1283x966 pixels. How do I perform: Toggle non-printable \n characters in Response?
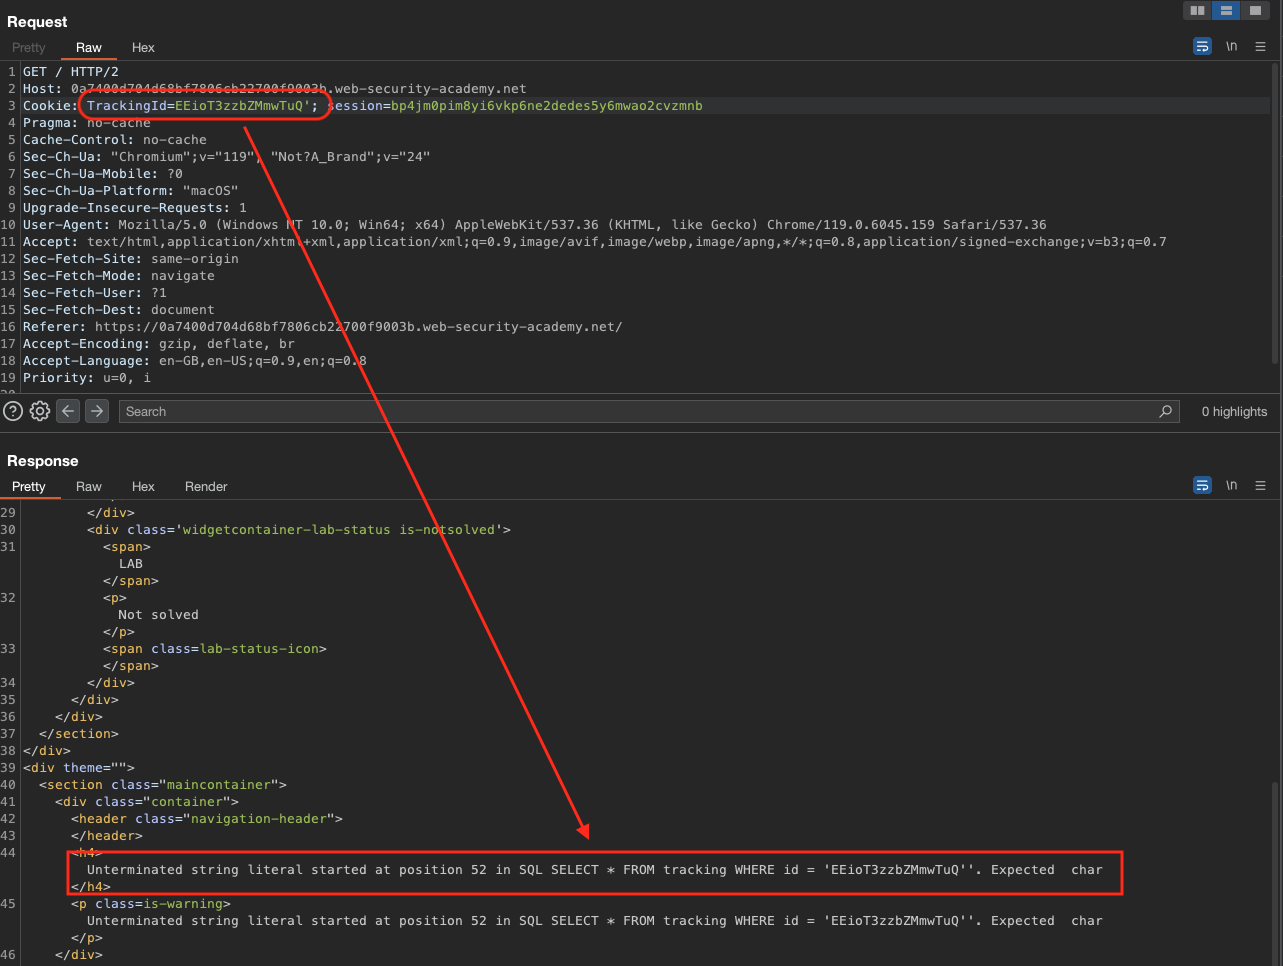(x=1231, y=486)
